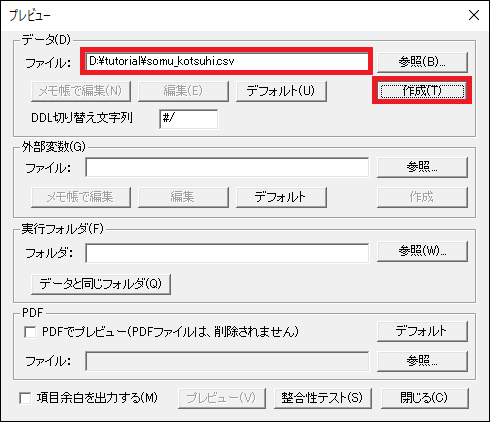Click the DDL切り替え文字列 input field
490x422 pixels.
point(189,119)
